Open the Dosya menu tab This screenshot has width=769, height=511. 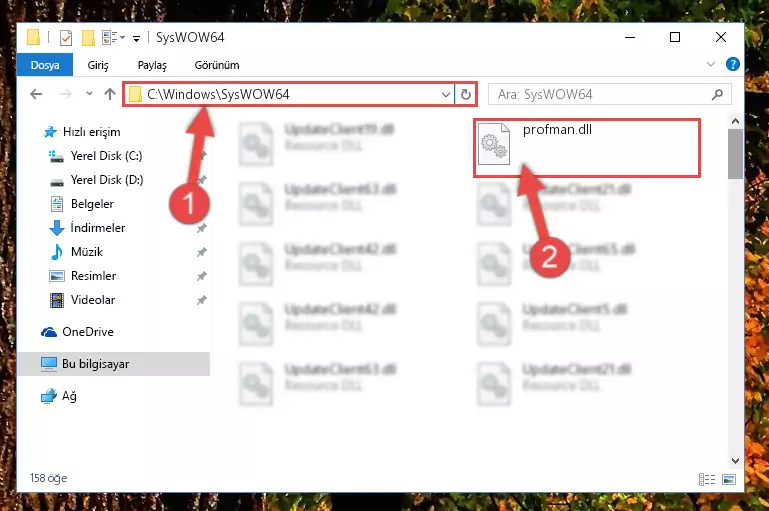[45, 65]
